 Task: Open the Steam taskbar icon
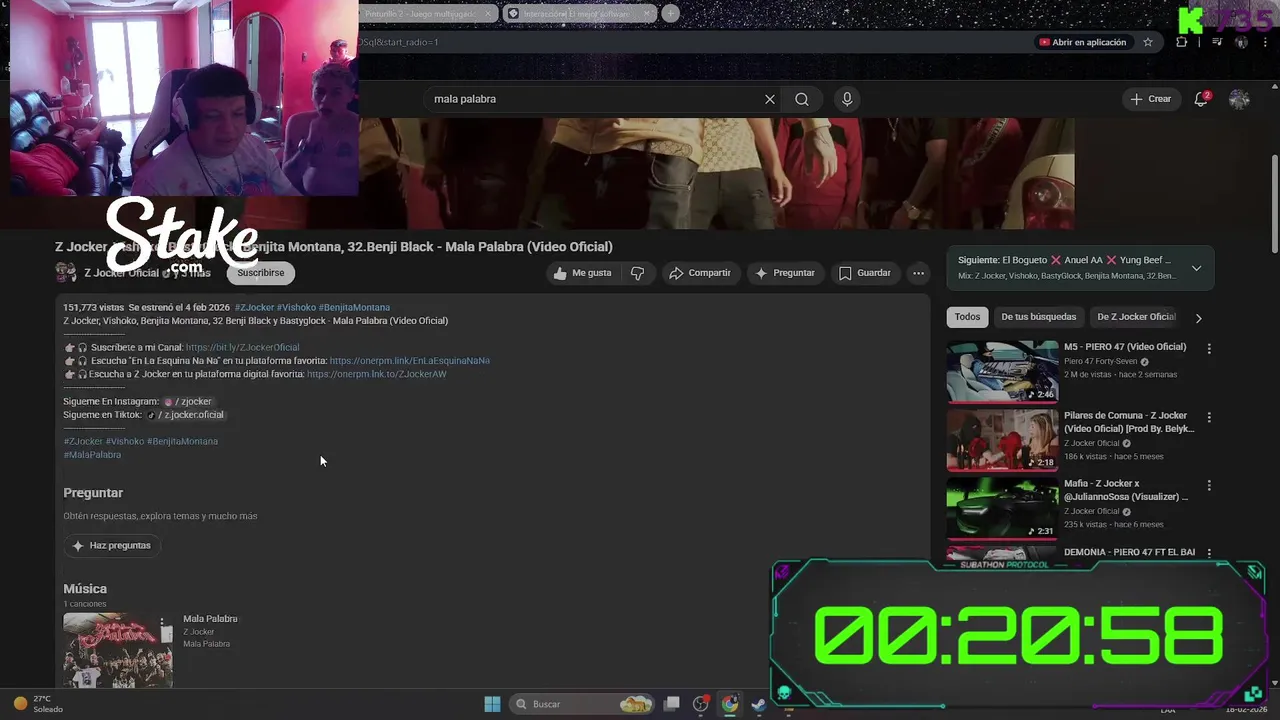click(759, 704)
